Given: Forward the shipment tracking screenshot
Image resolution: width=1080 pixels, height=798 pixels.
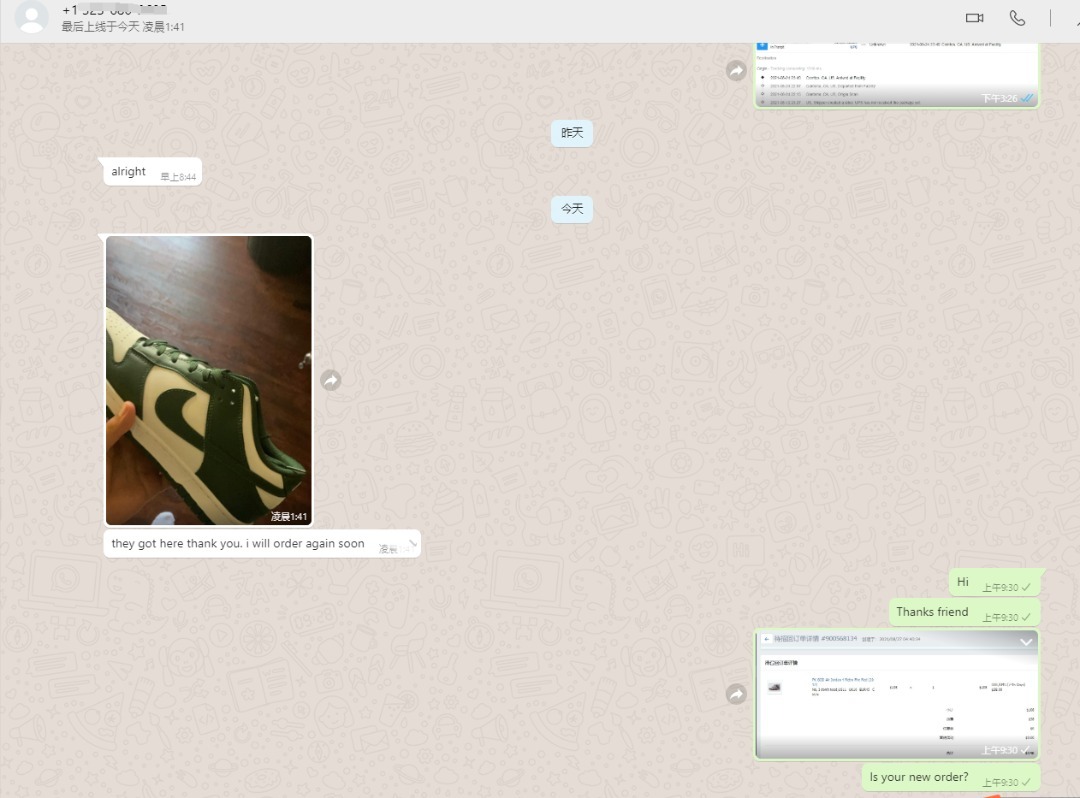Looking at the screenshot, I should click(x=736, y=70).
